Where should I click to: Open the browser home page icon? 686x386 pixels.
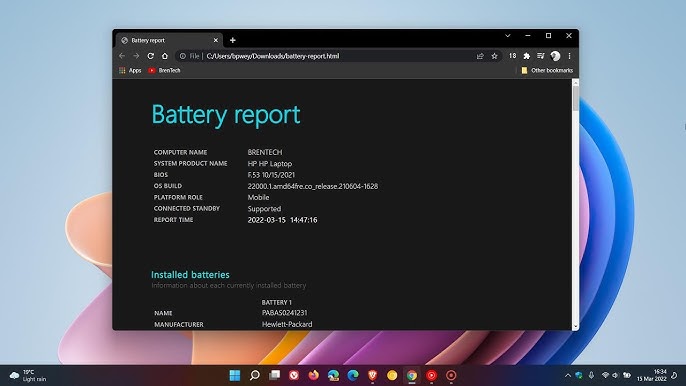164,56
